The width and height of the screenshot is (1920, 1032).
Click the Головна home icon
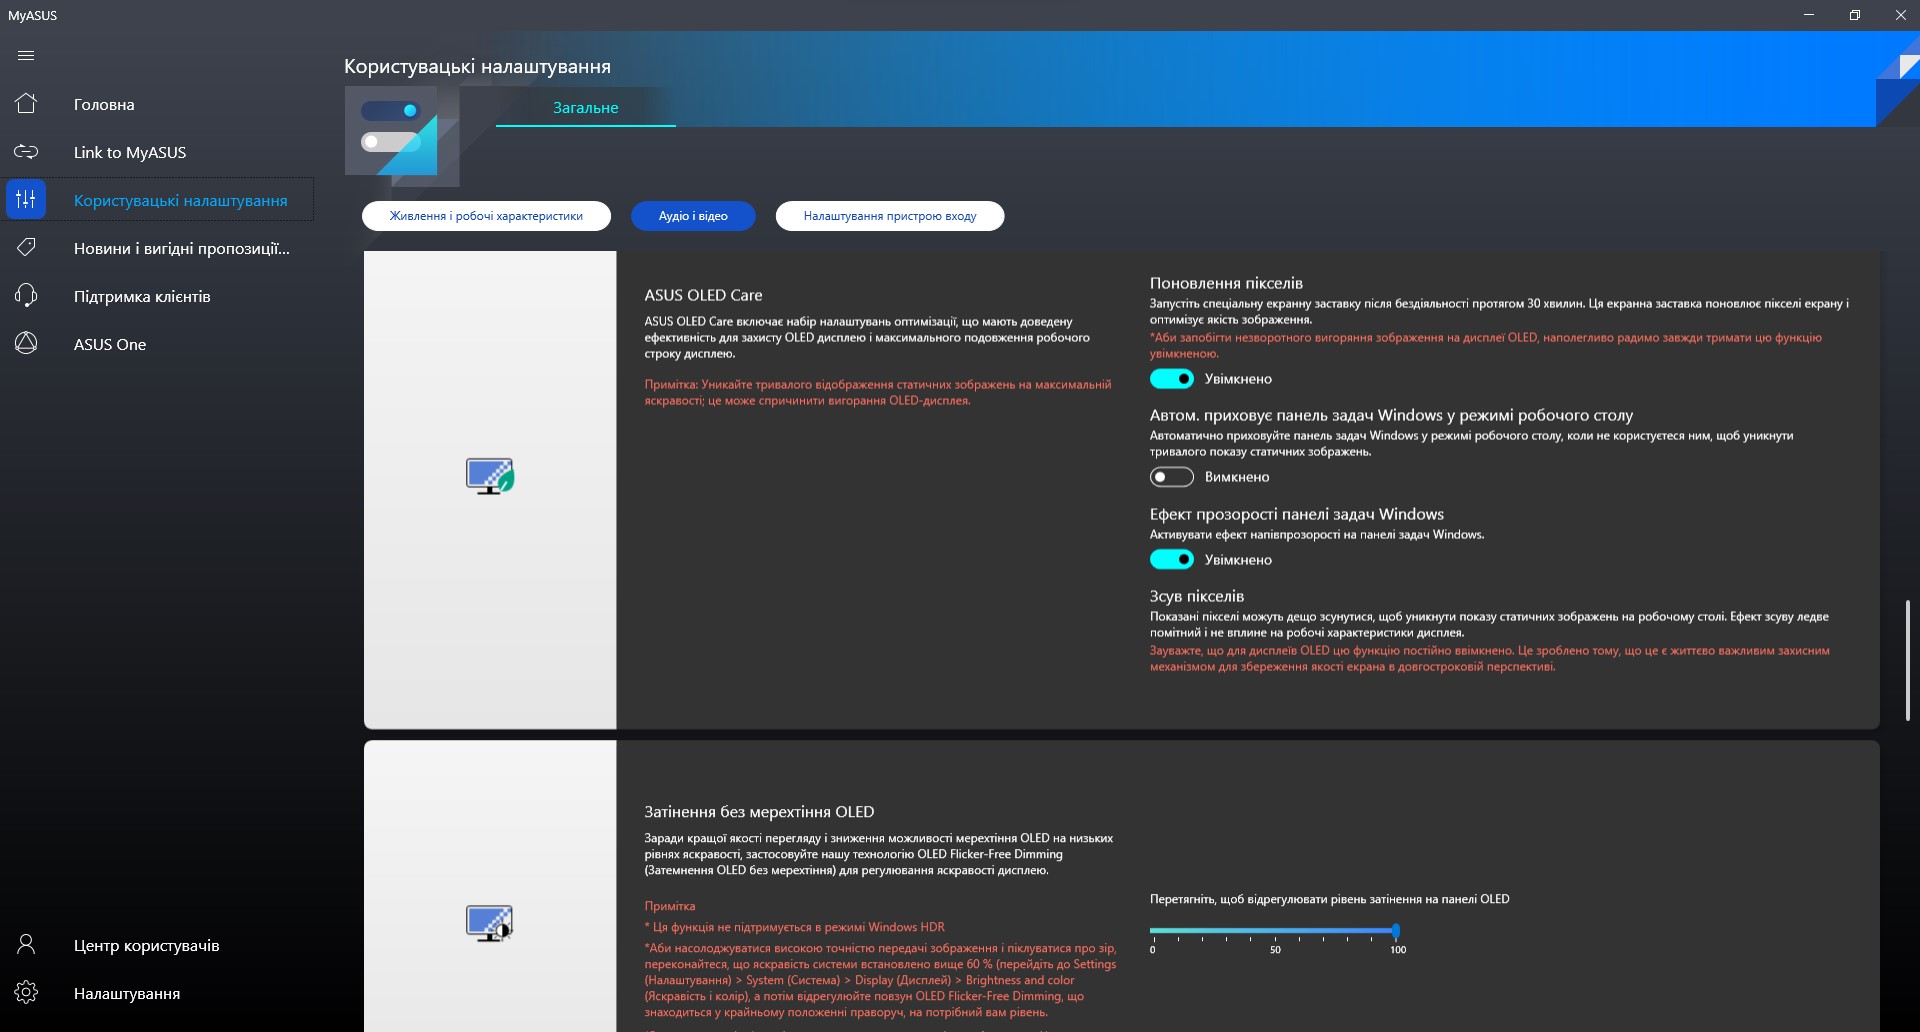tap(26, 104)
